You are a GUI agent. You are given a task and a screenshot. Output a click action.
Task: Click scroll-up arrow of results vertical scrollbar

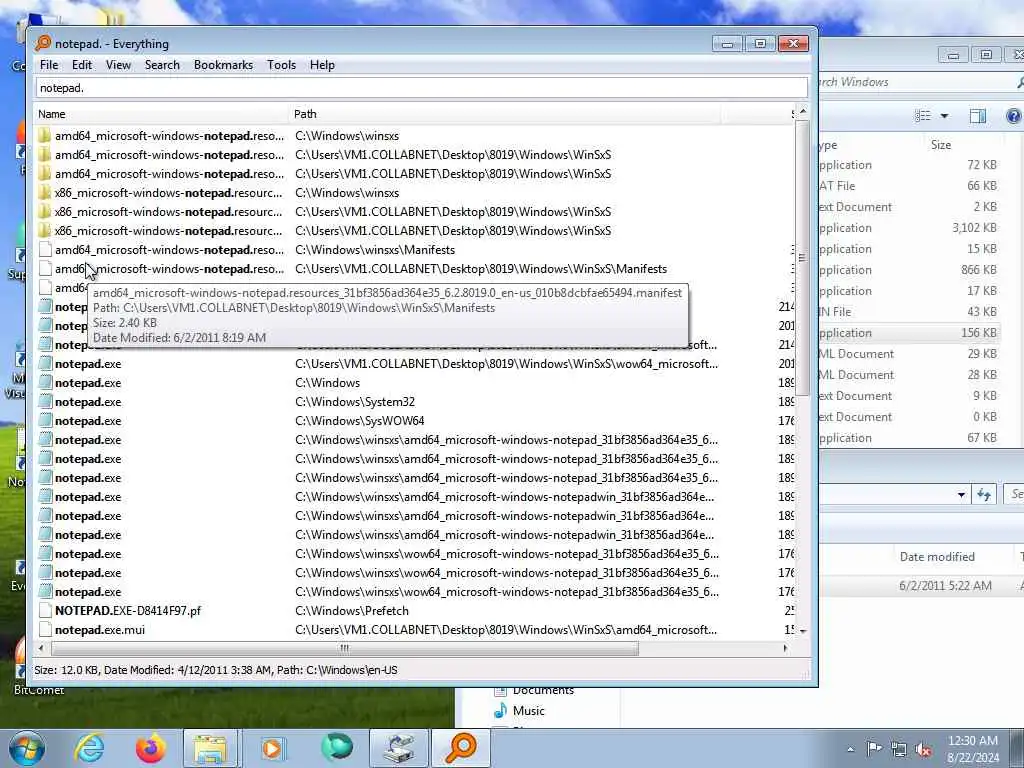pyautogui.click(x=803, y=112)
